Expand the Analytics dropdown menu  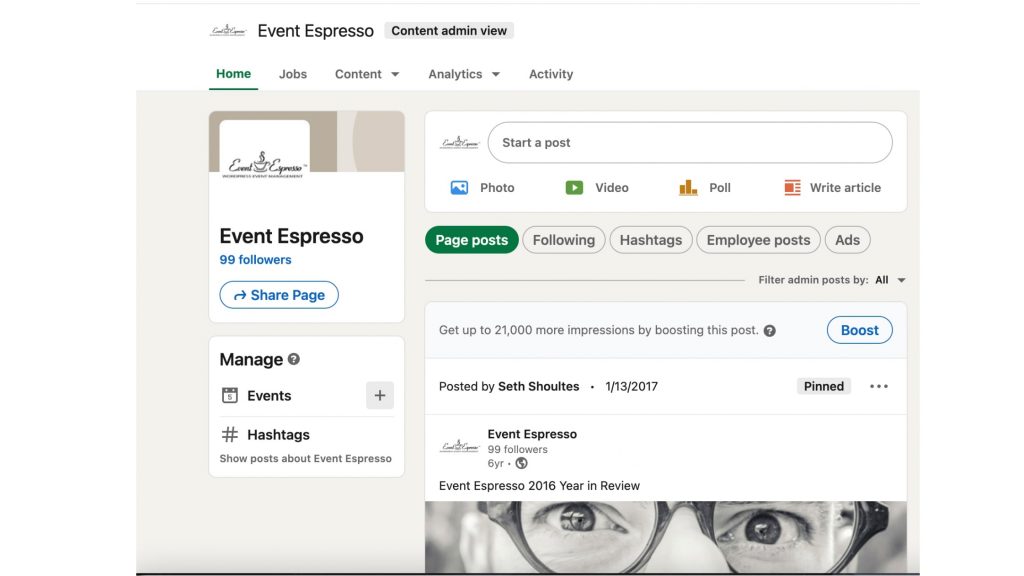pyautogui.click(x=464, y=74)
